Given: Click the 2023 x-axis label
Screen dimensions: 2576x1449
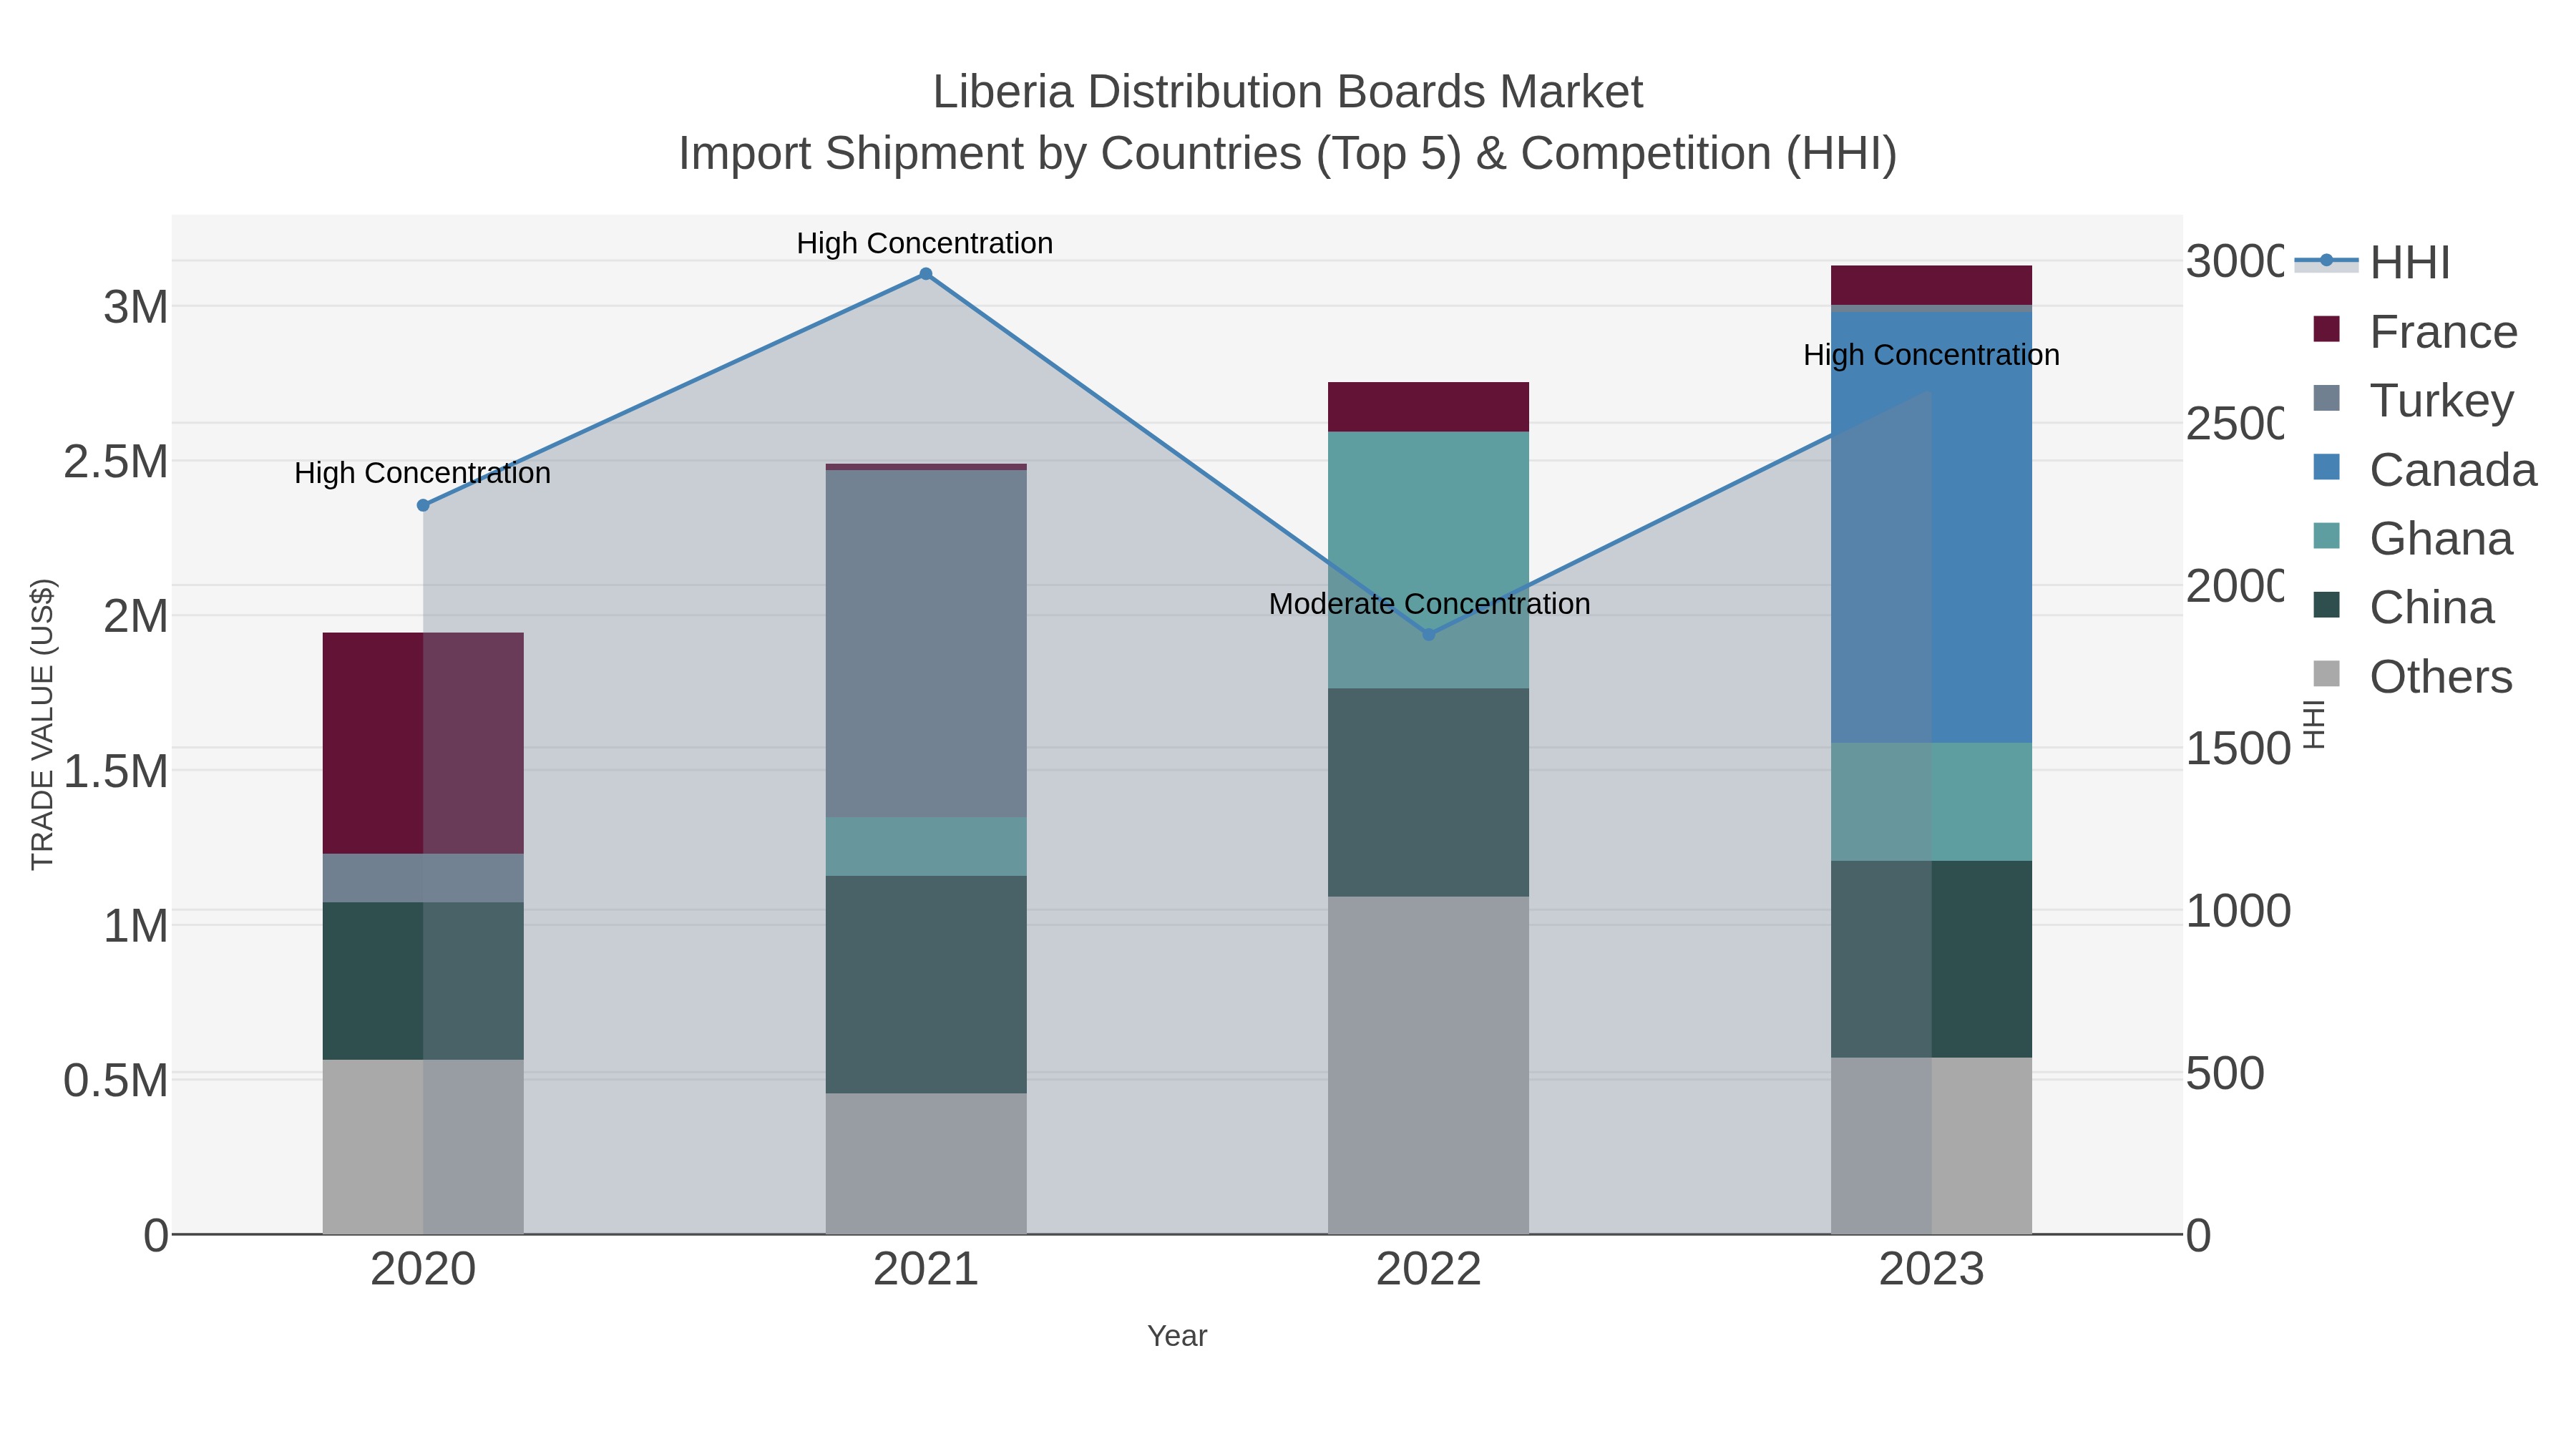Looking at the screenshot, I should tap(1932, 1270).
